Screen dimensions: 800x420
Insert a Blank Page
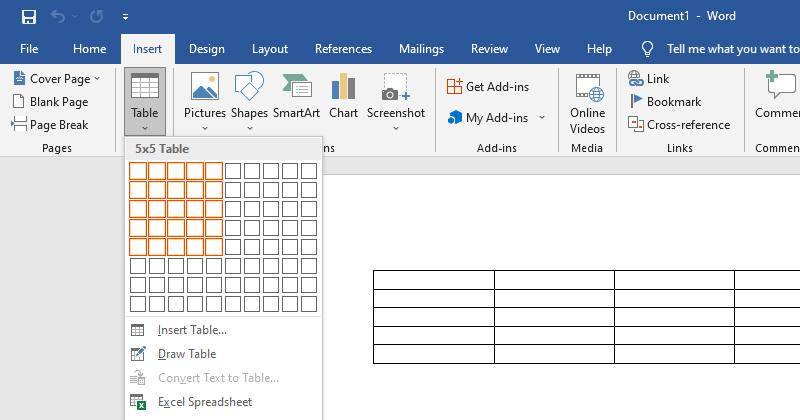[x=50, y=102]
